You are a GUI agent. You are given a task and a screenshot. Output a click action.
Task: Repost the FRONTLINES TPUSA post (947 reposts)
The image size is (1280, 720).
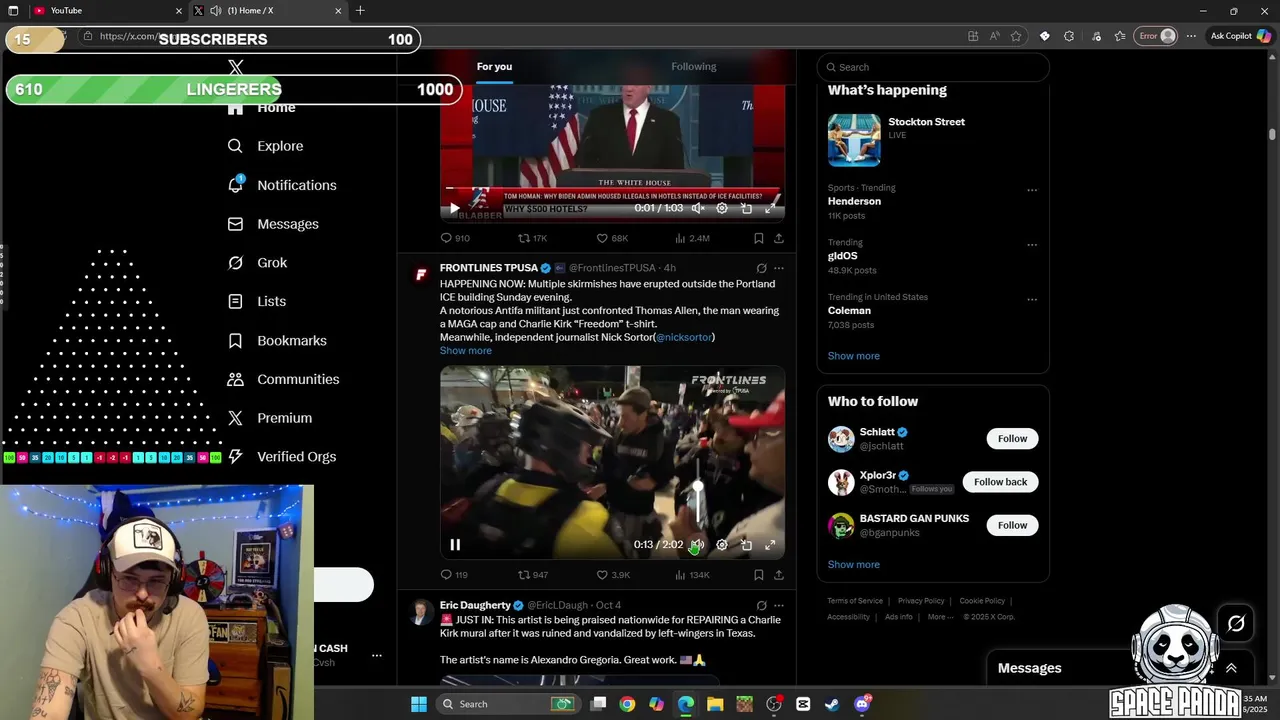(532, 575)
